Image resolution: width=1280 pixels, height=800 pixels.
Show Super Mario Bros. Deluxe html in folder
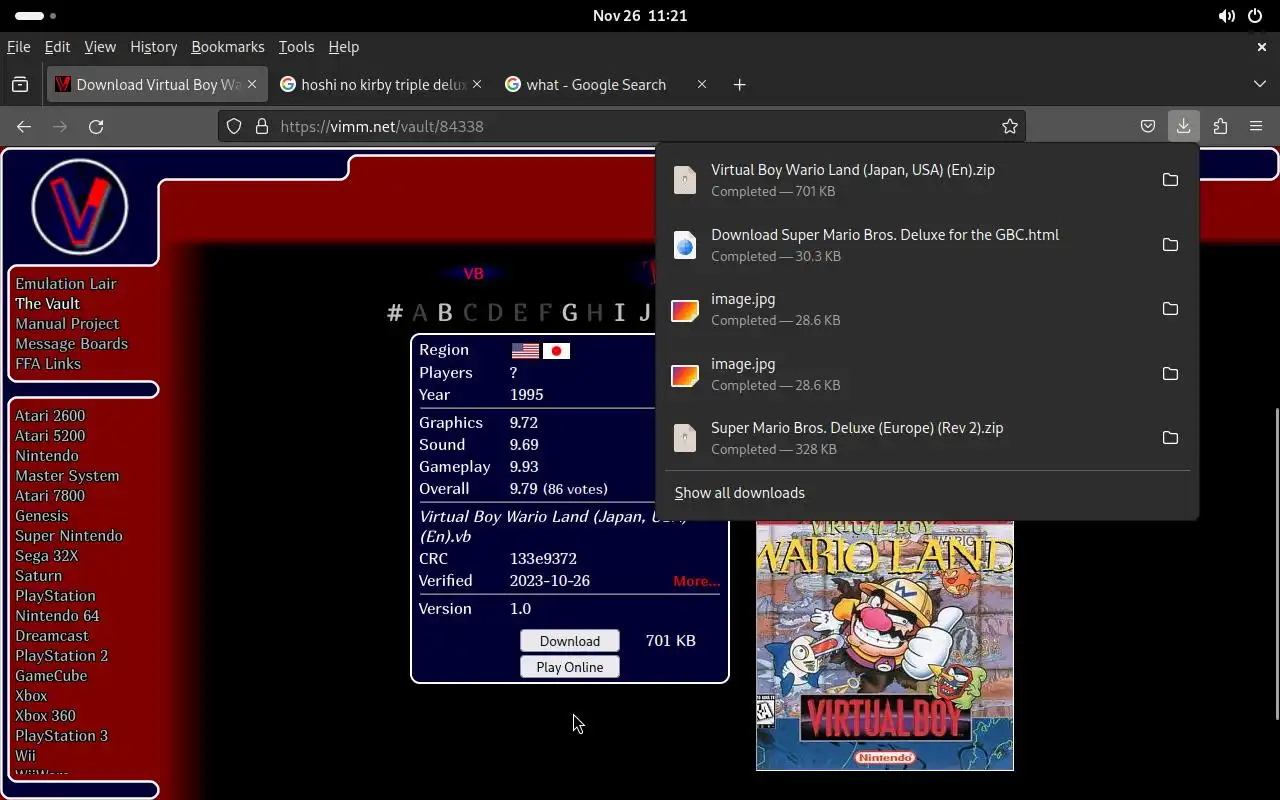click(1170, 245)
